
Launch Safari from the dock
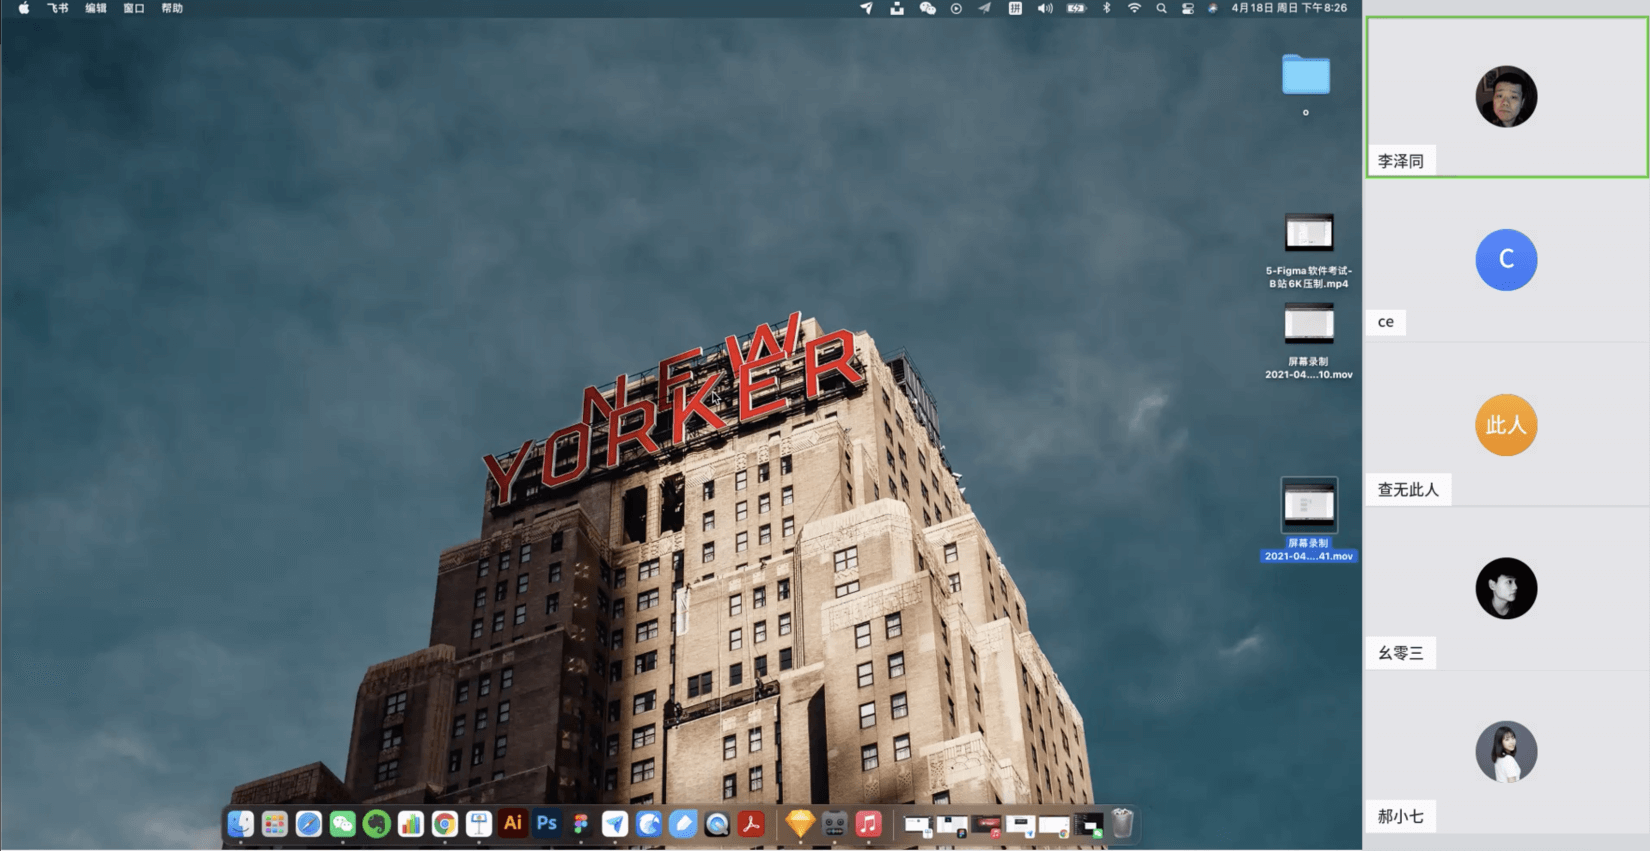tap(308, 824)
